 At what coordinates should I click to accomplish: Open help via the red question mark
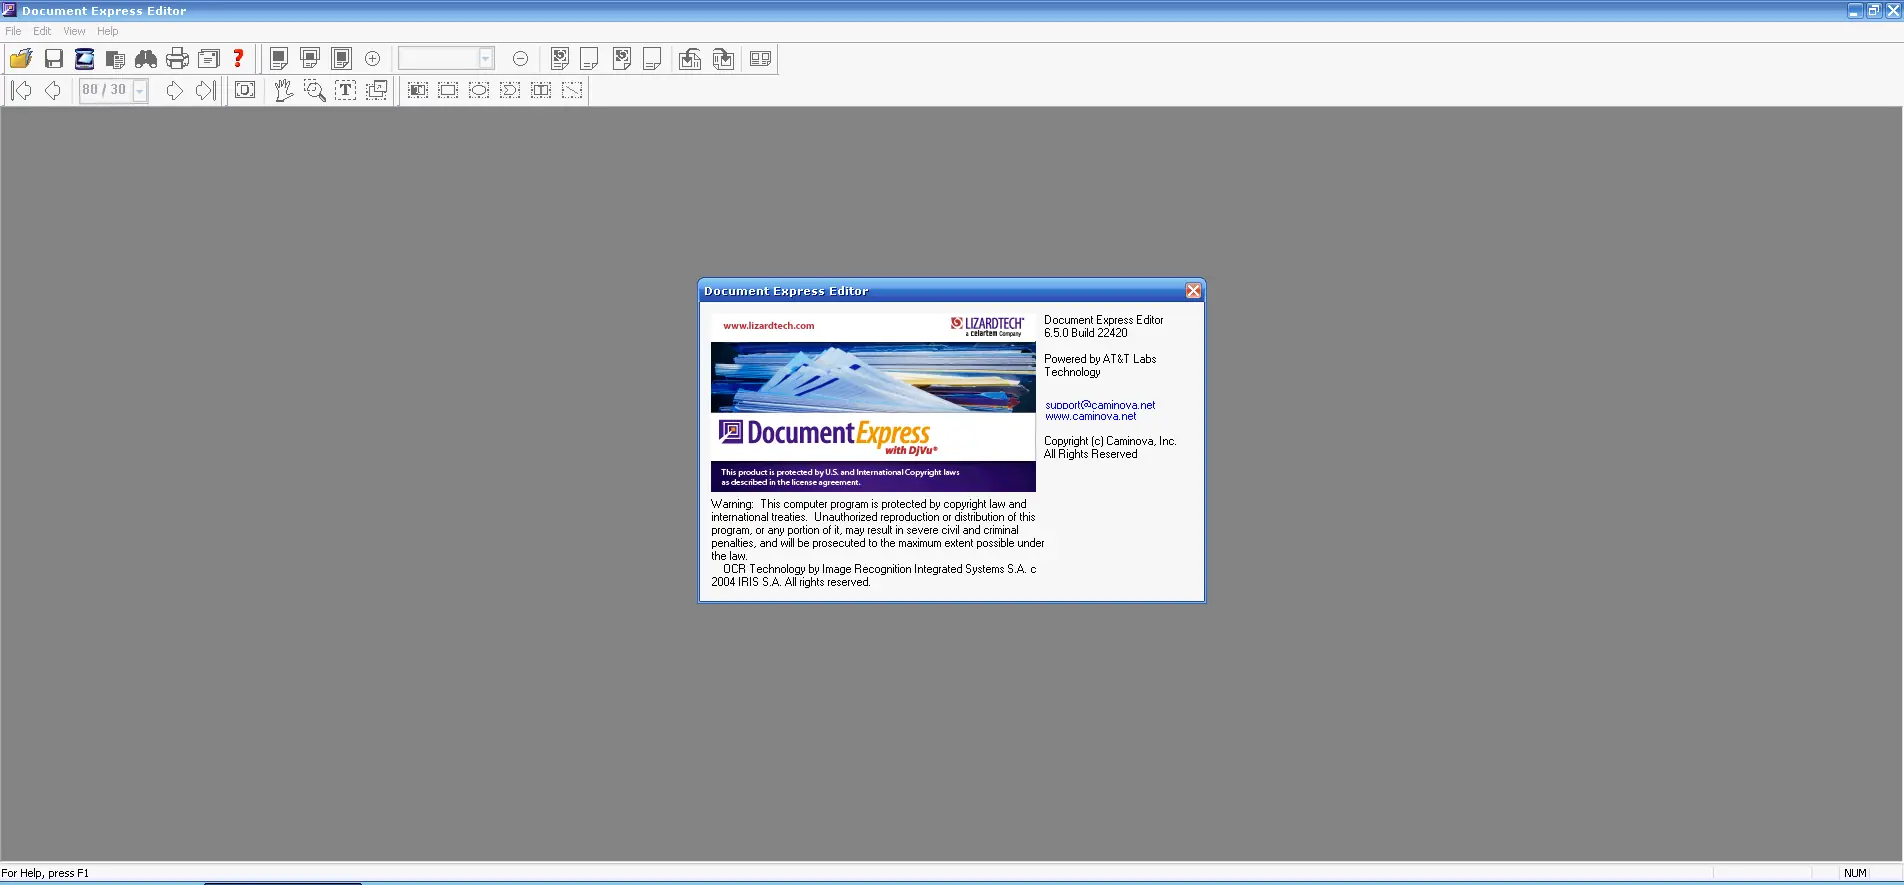pos(238,59)
